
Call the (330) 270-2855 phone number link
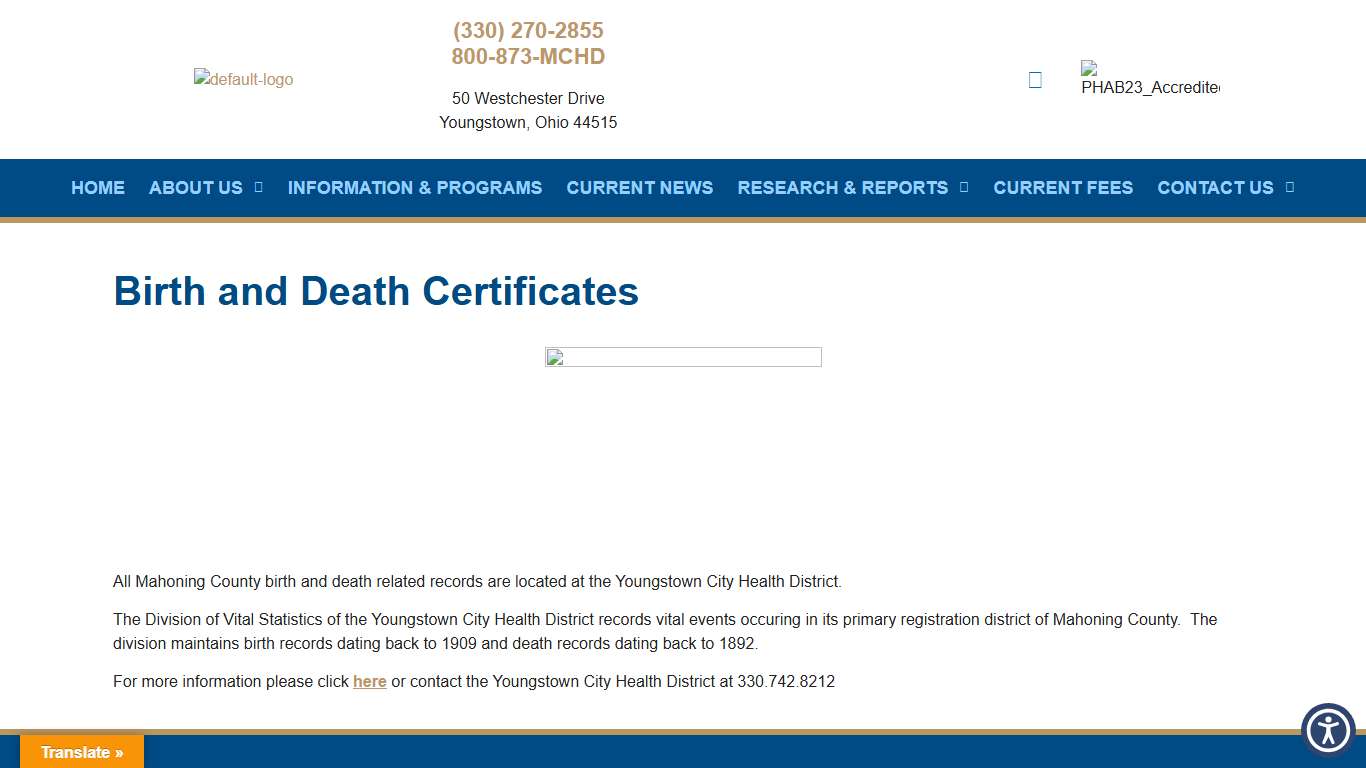click(527, 30)
